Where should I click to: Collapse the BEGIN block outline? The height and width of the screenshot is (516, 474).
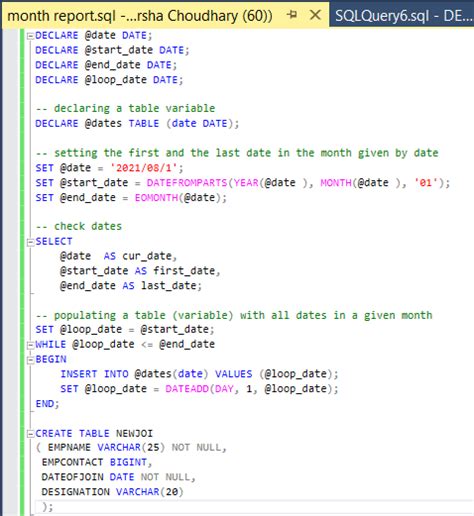[30, 360]
